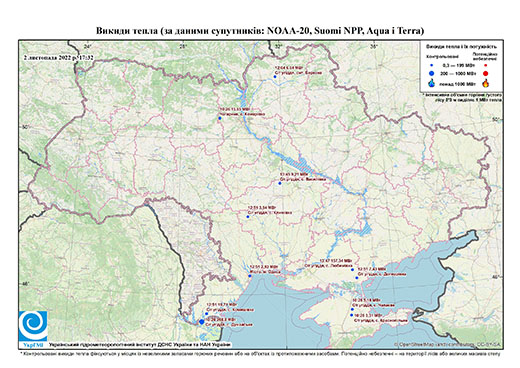Click the legend heading text
520x368 pixels.
[461, 47]
